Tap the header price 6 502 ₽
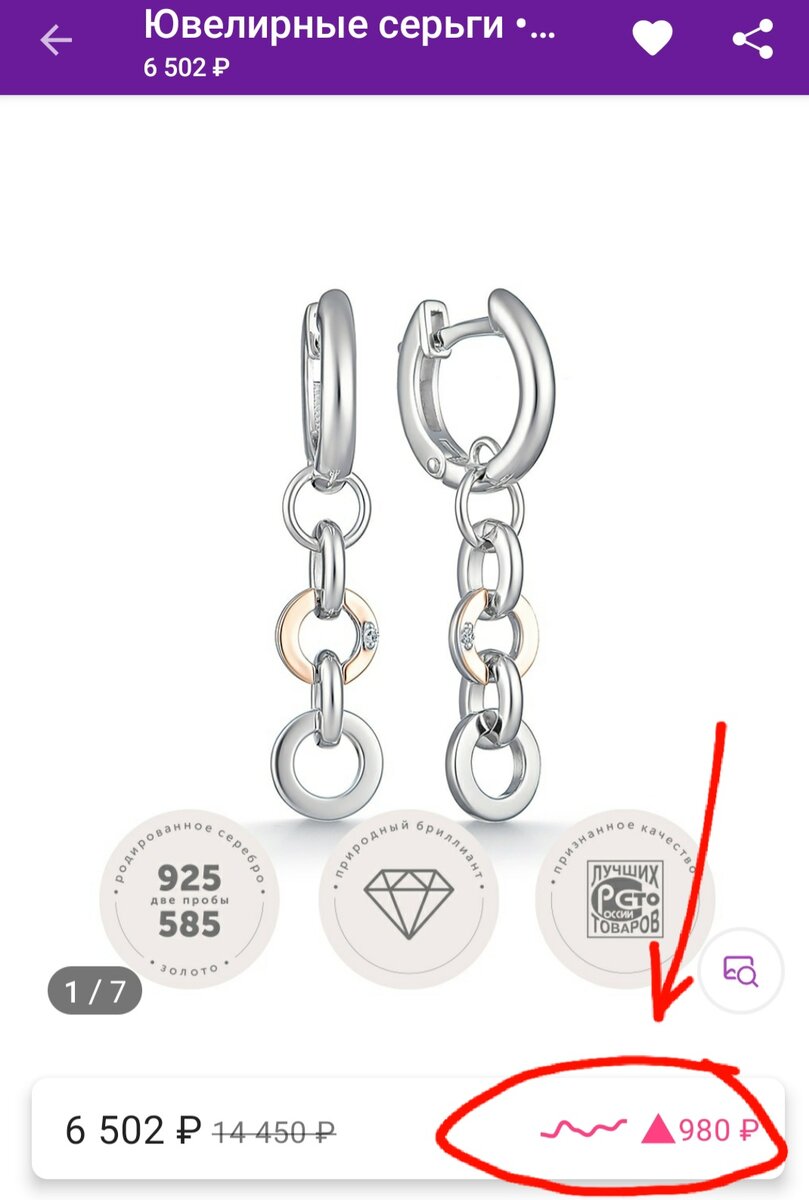The width and height of the screenshot is (809, 1200). click(187, 68)
